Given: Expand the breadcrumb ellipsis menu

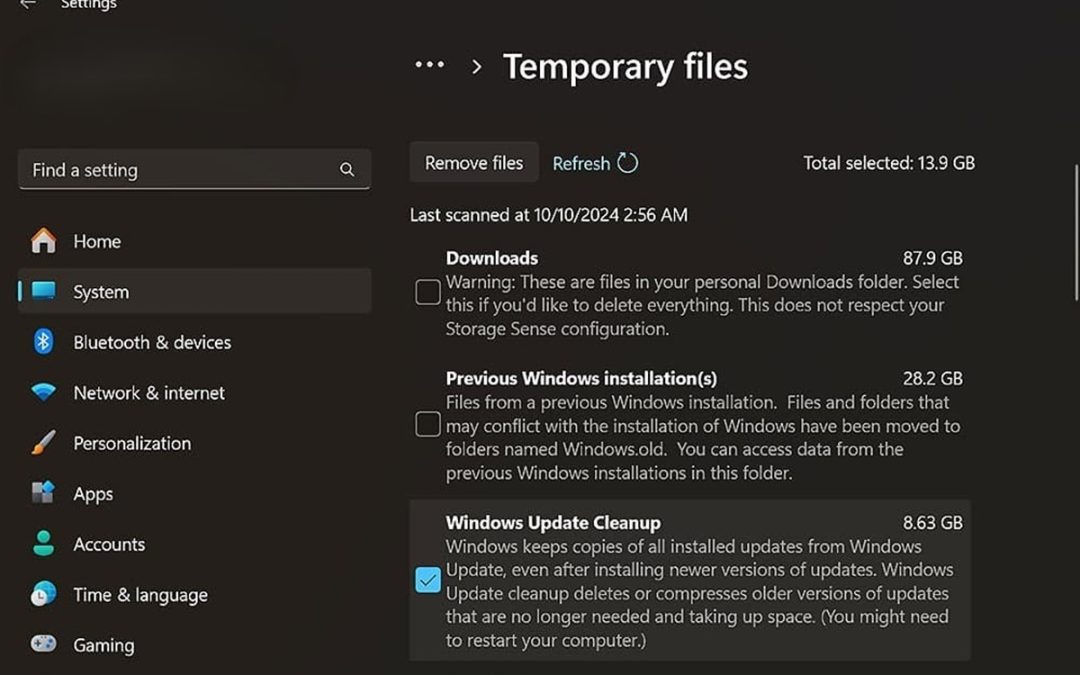Looking at the screenshot, I should click(x=430, y=66).
